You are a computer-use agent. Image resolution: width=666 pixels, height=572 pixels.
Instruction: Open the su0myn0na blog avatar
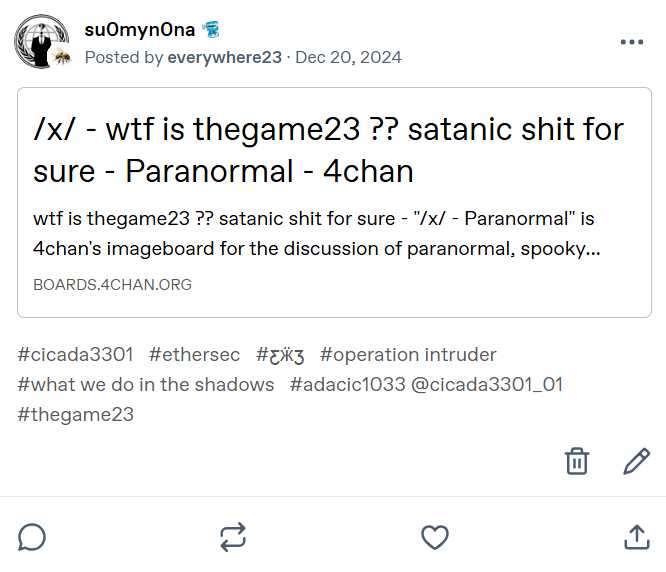(41, 40)
